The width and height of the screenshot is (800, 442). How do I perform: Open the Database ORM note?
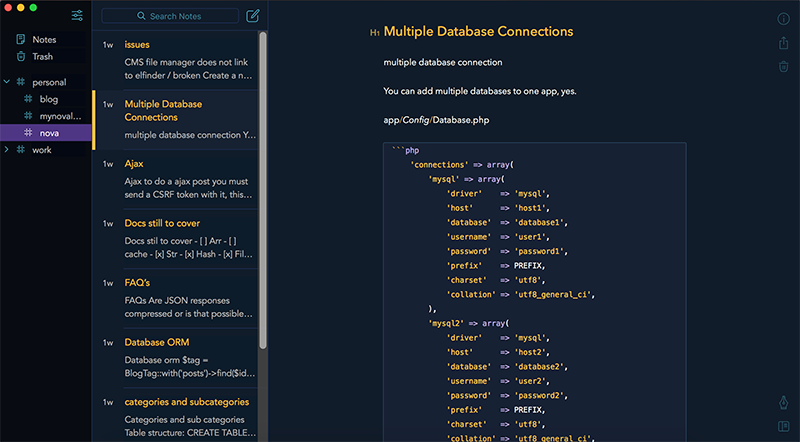point(176,358)
